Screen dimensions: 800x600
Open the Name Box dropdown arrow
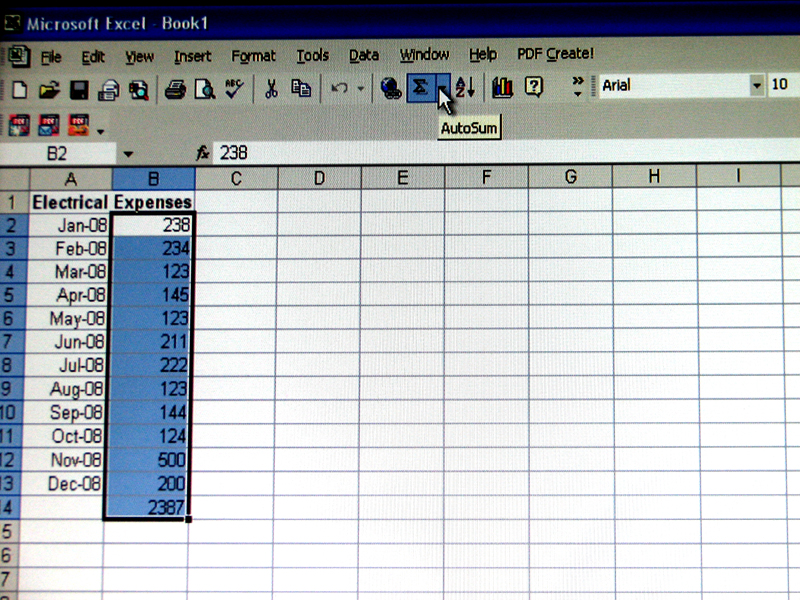tap(128, 154)
